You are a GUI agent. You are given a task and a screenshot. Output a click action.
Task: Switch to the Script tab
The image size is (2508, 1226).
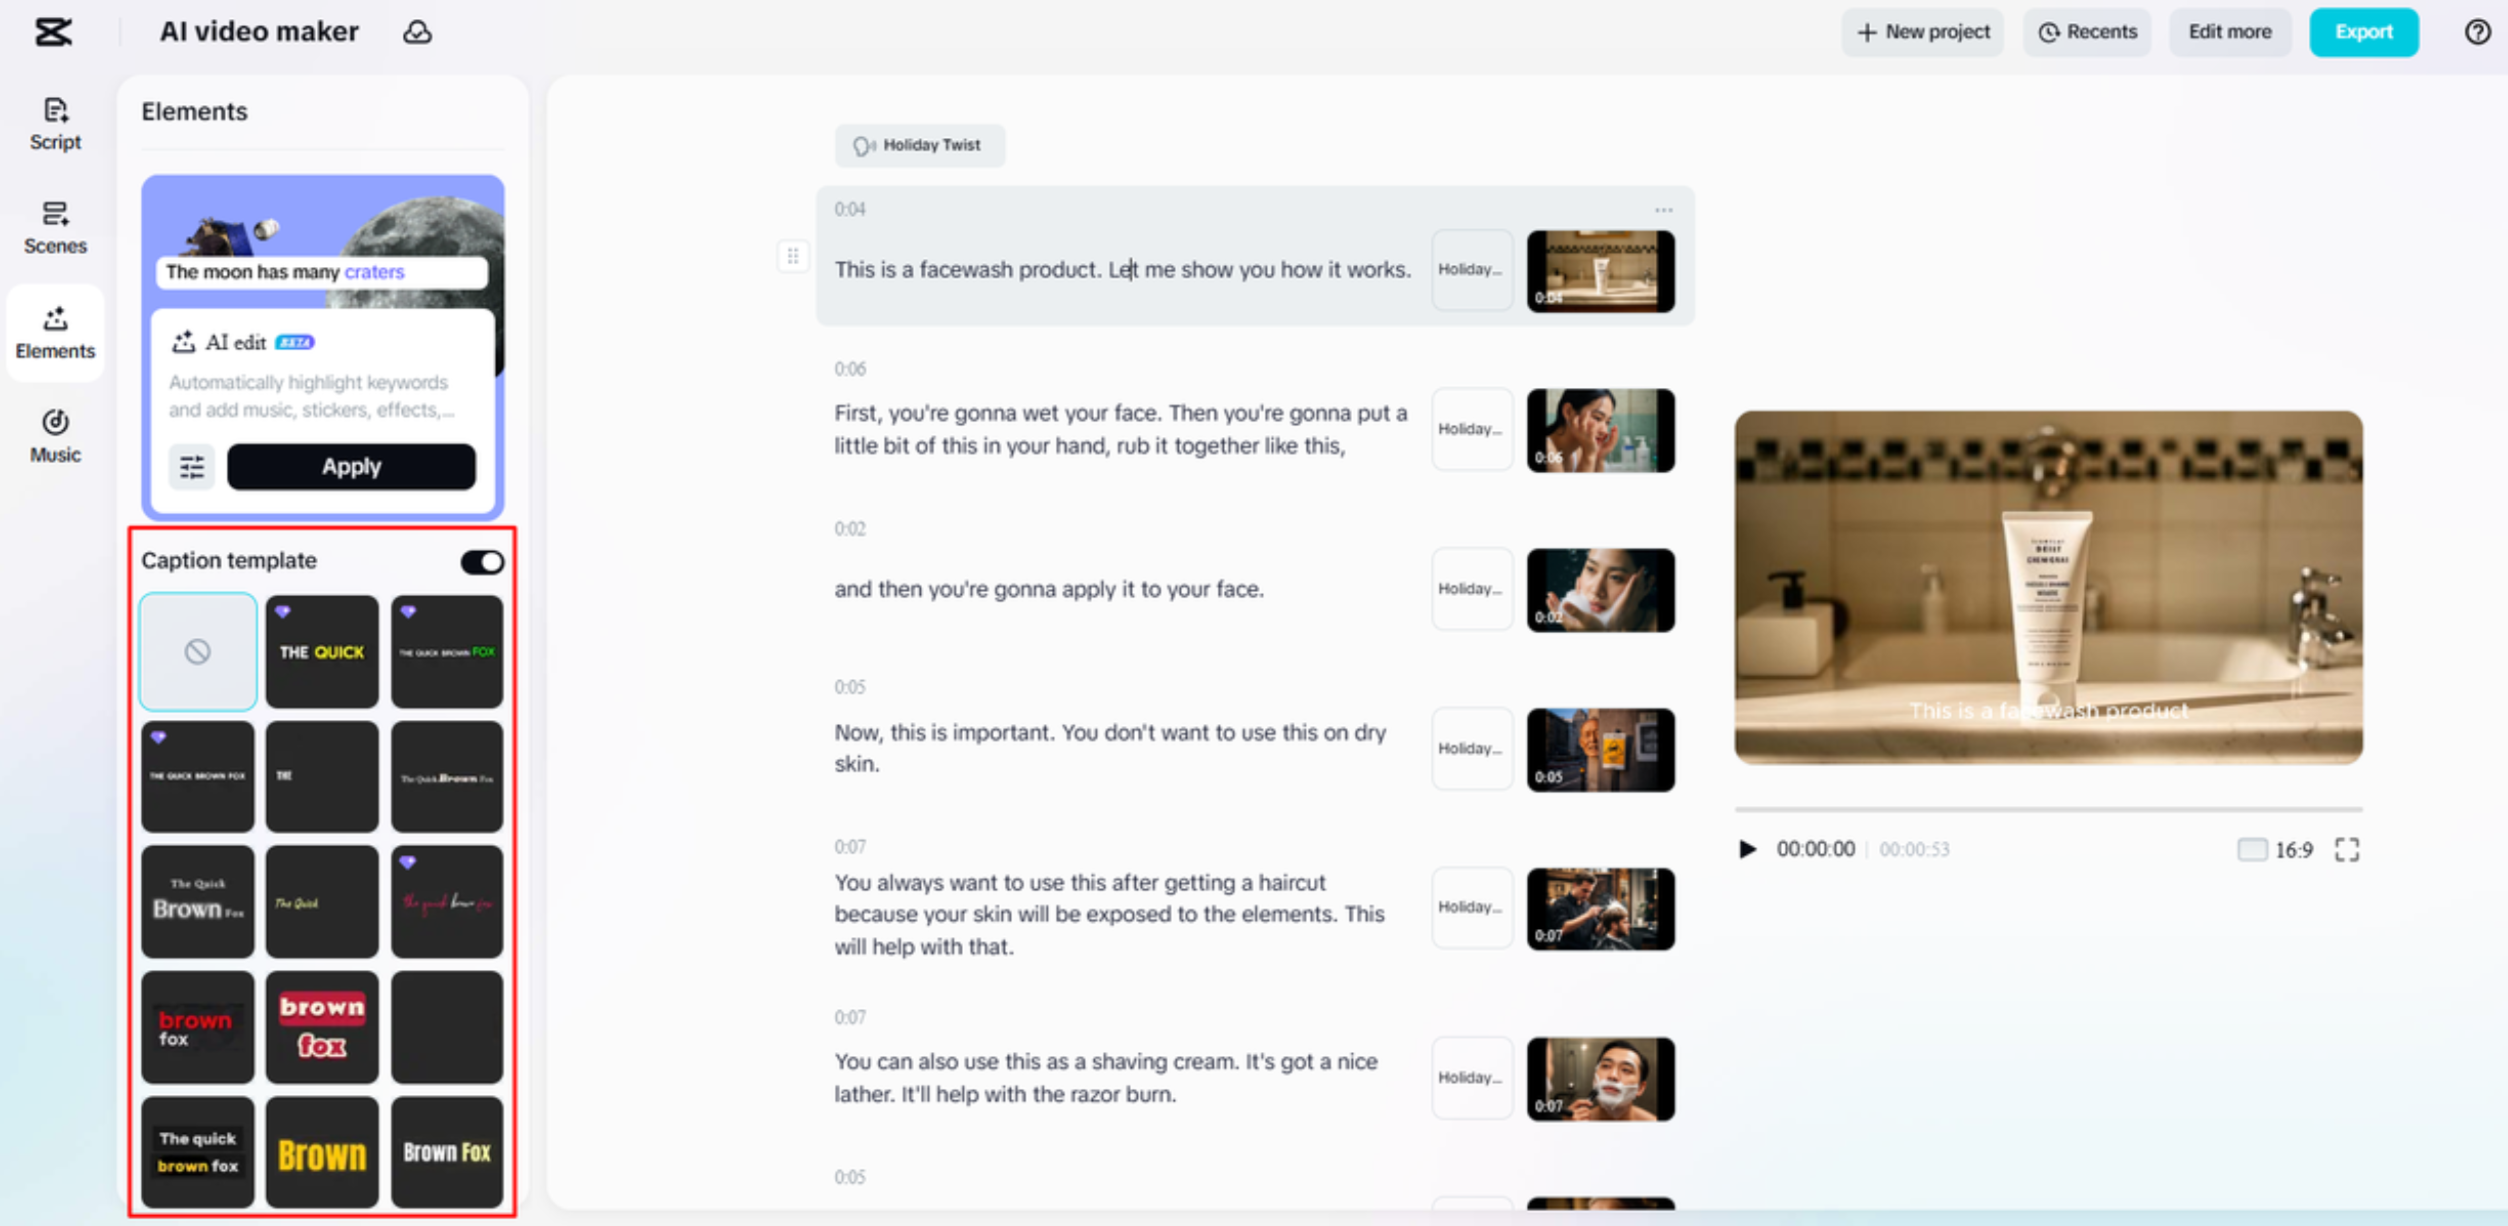click(x=55, y=124)
